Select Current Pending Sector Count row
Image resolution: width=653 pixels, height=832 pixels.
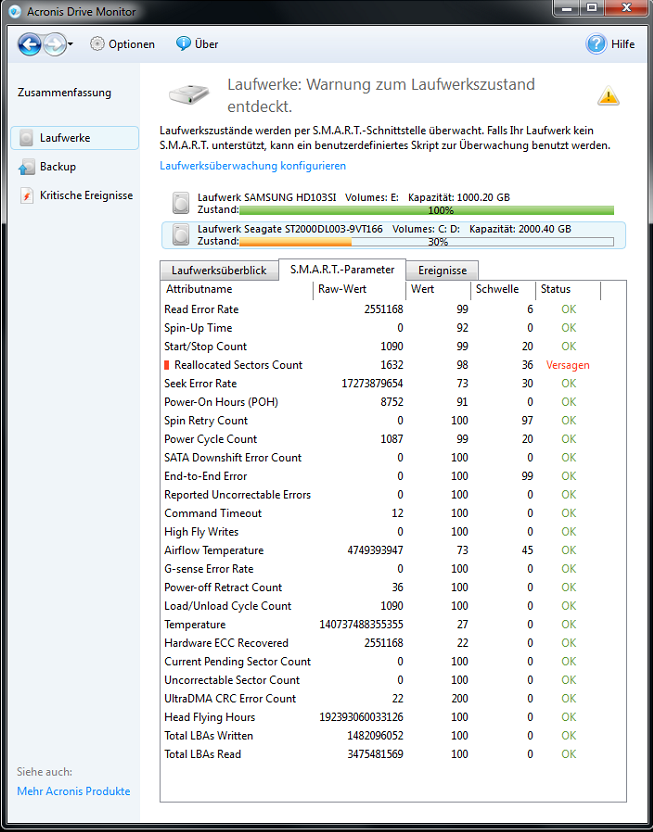(393, 662)
